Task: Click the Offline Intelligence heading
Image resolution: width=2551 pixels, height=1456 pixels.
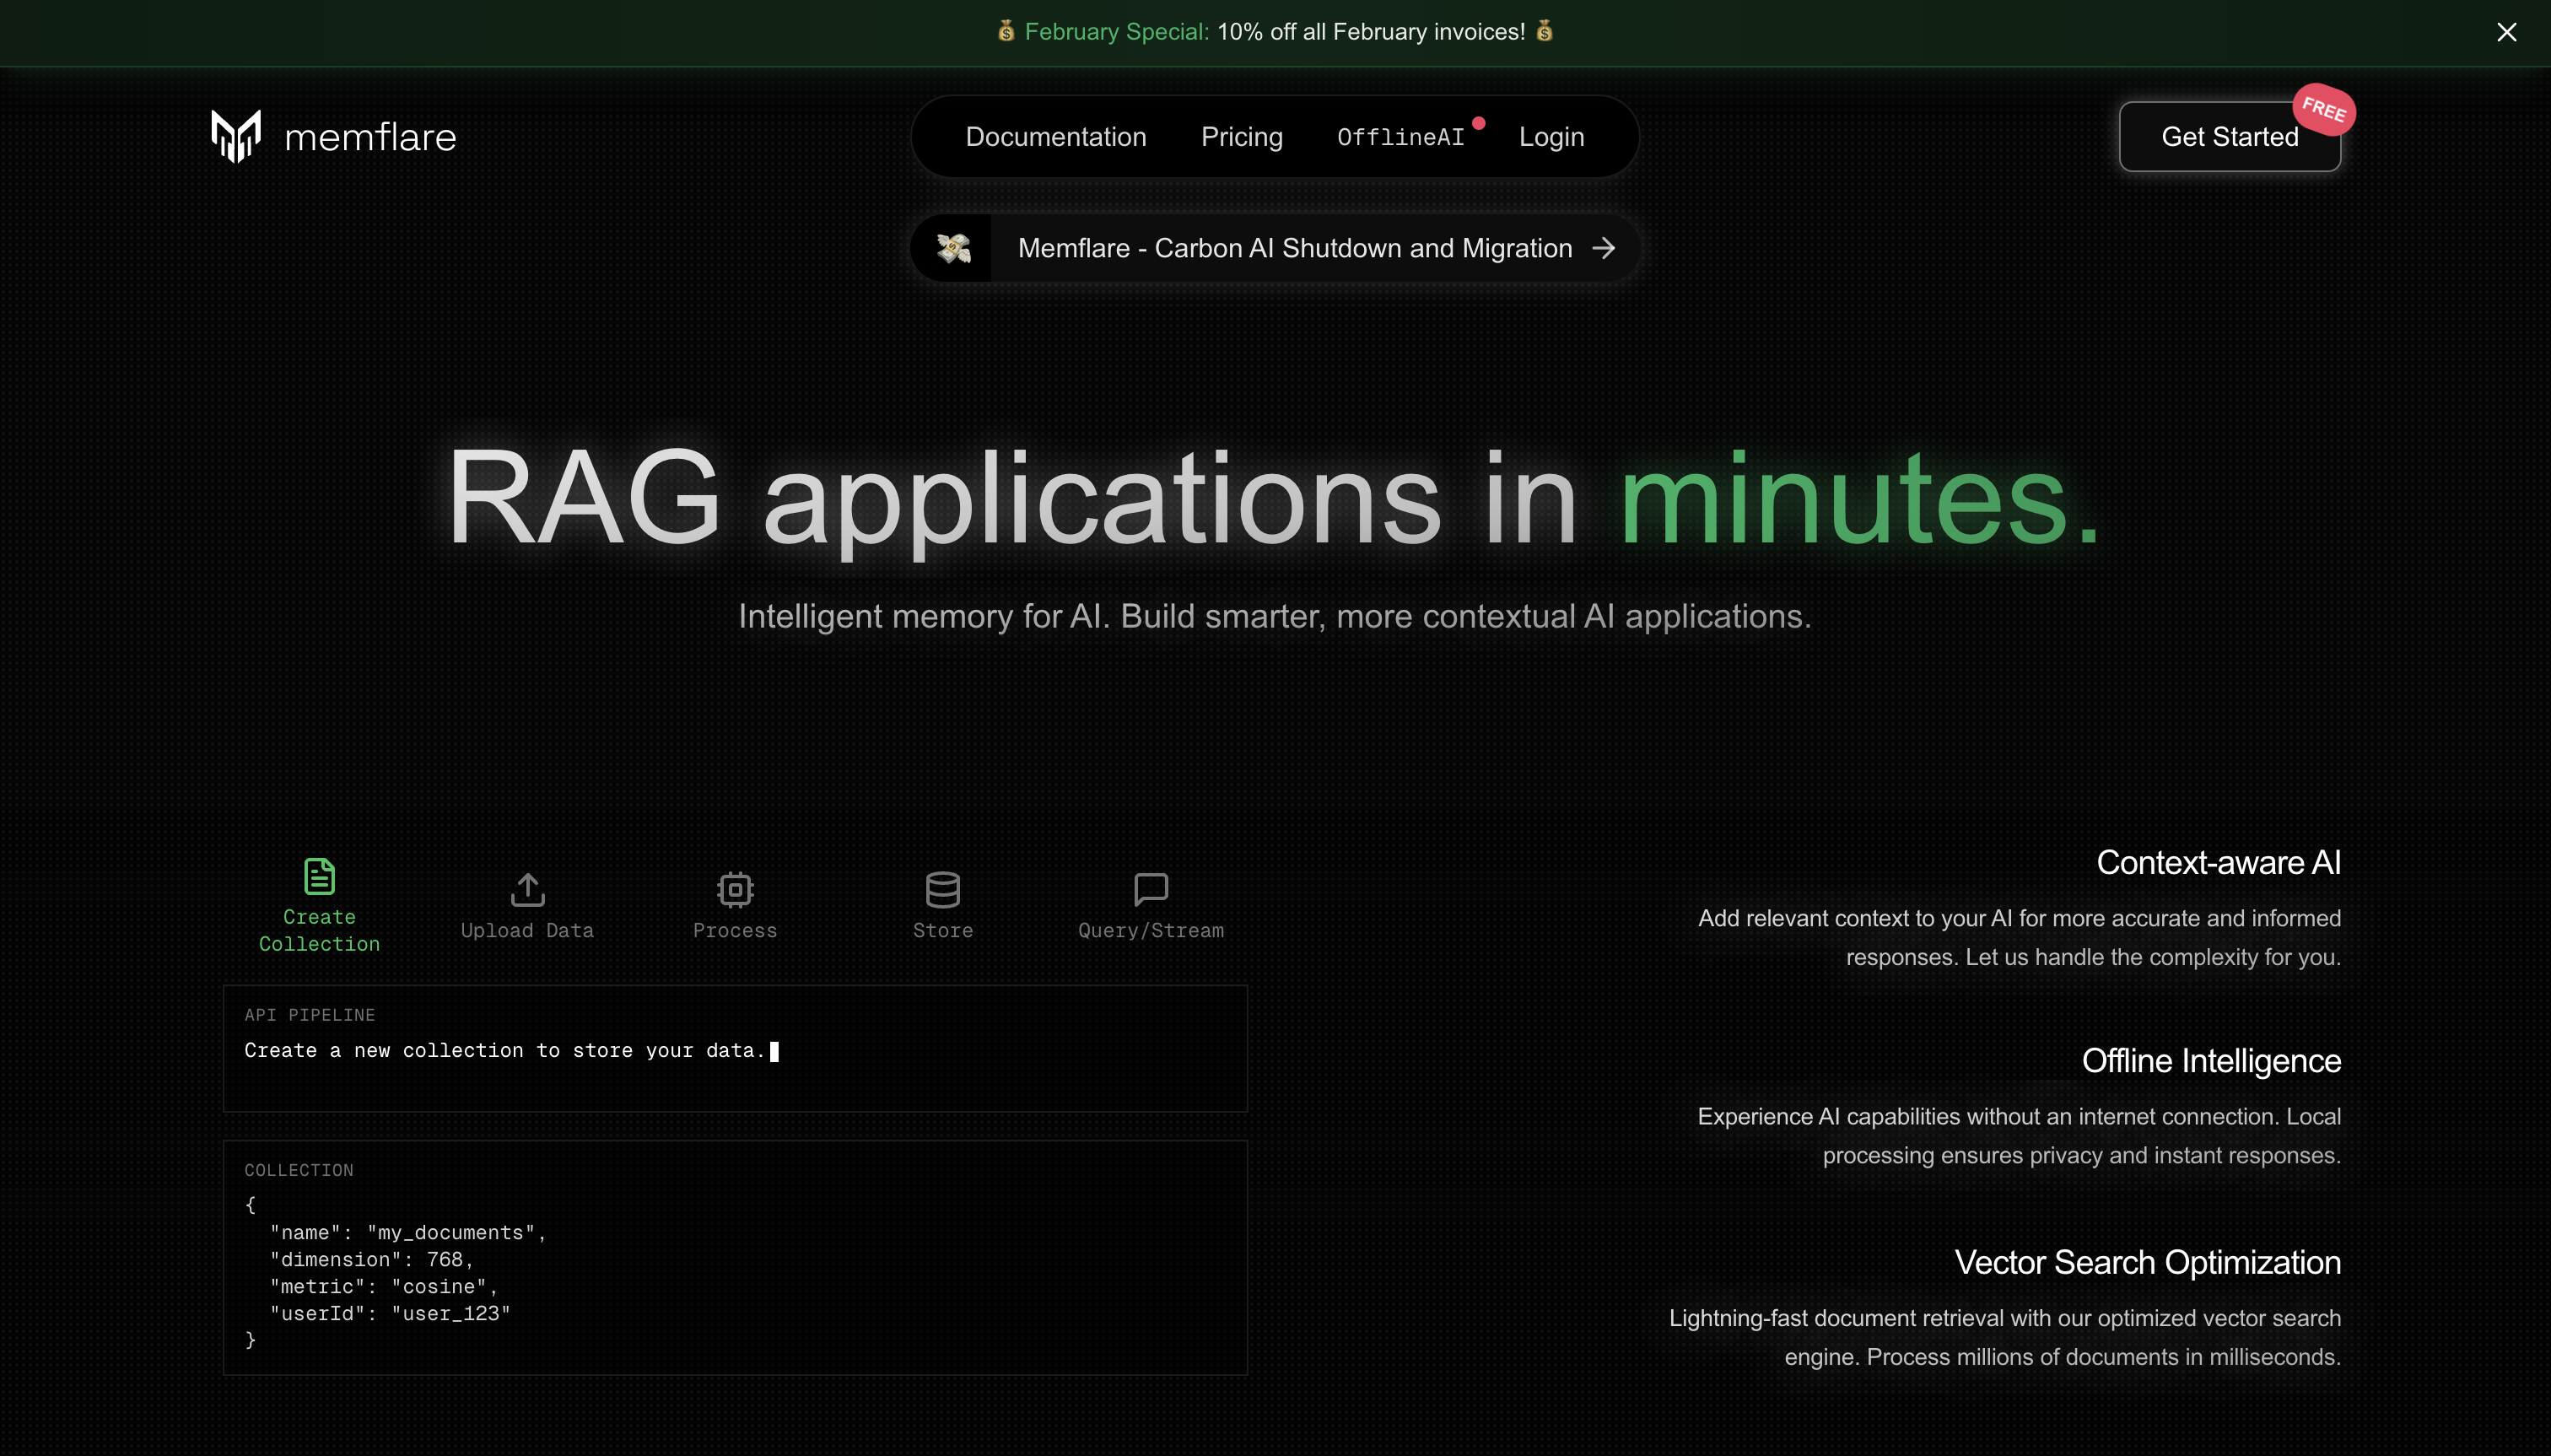Action: tap(2210, 1060)
